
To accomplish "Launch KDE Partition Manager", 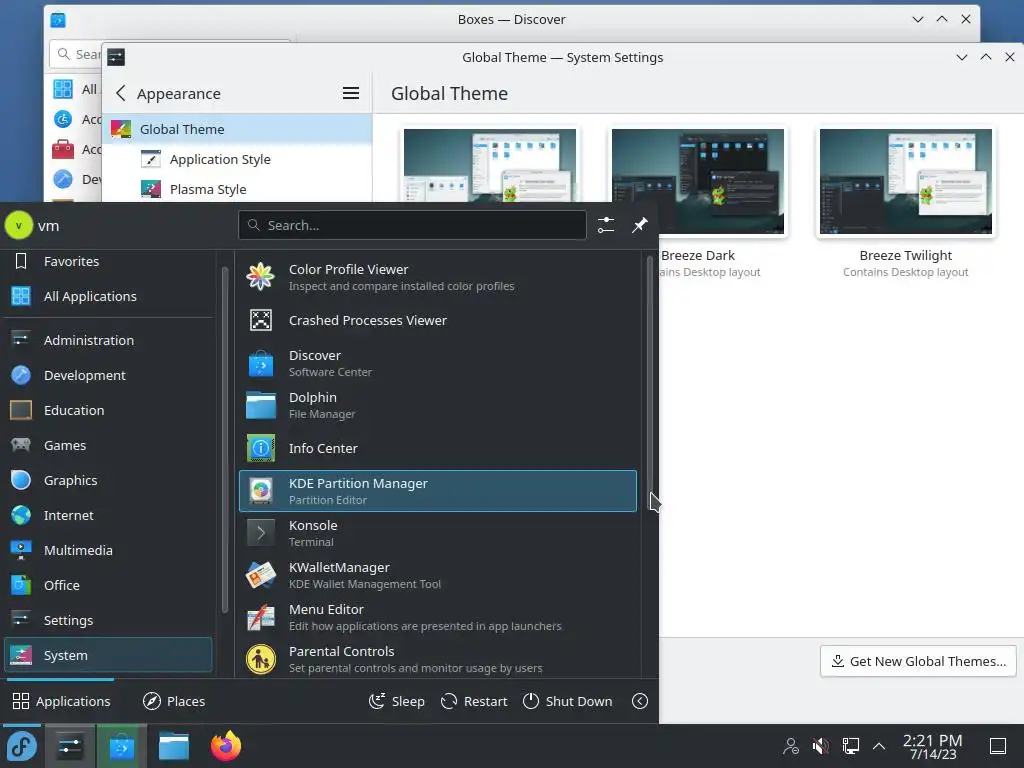I will (438, 491).
